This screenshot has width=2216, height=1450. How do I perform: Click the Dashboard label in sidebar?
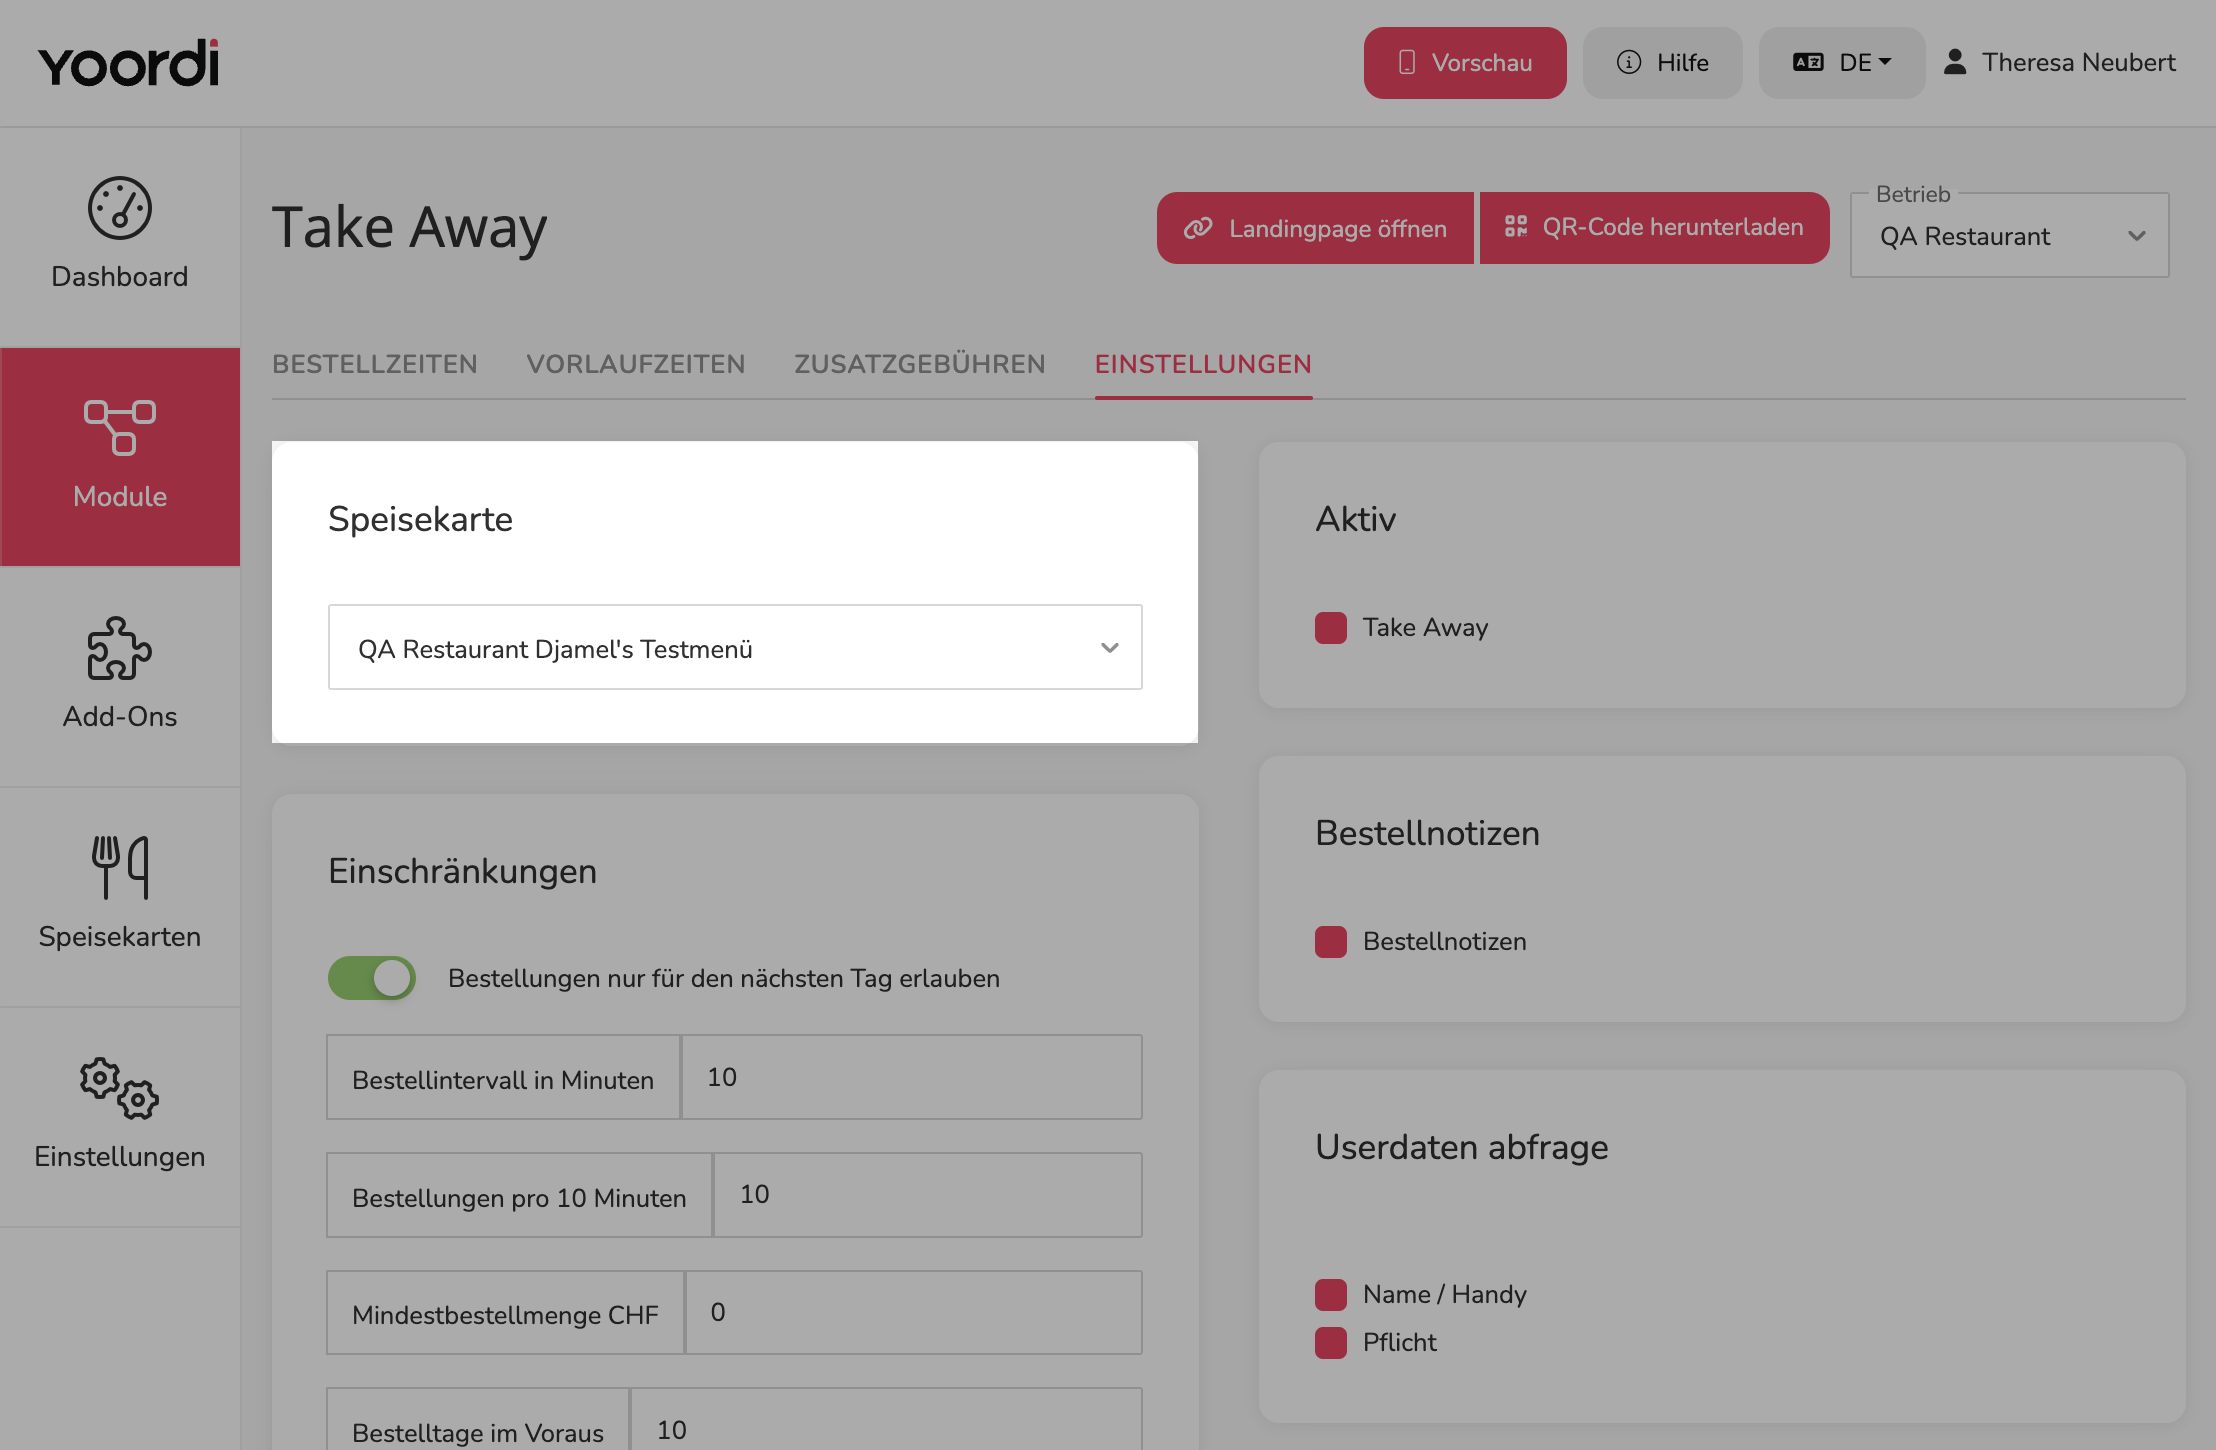click(x=120, y=276)
